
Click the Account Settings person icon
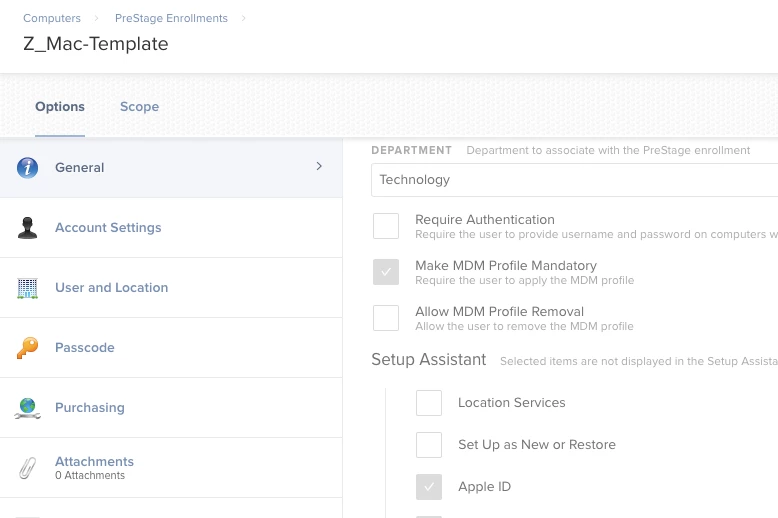(x=27, y=228)
